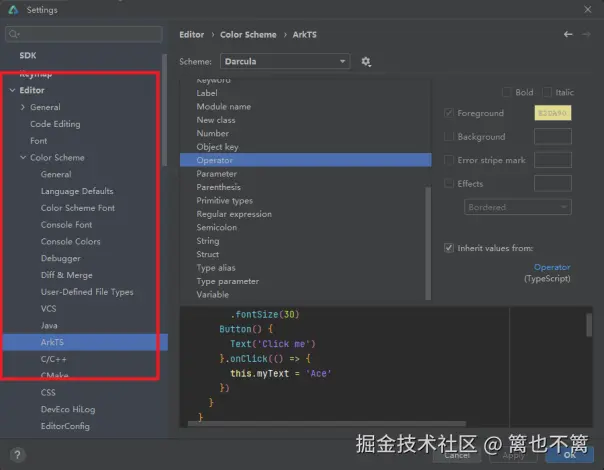Select Color Scheme Font item
The width and height of the screenshot is (604, 470).
point(78,208)
